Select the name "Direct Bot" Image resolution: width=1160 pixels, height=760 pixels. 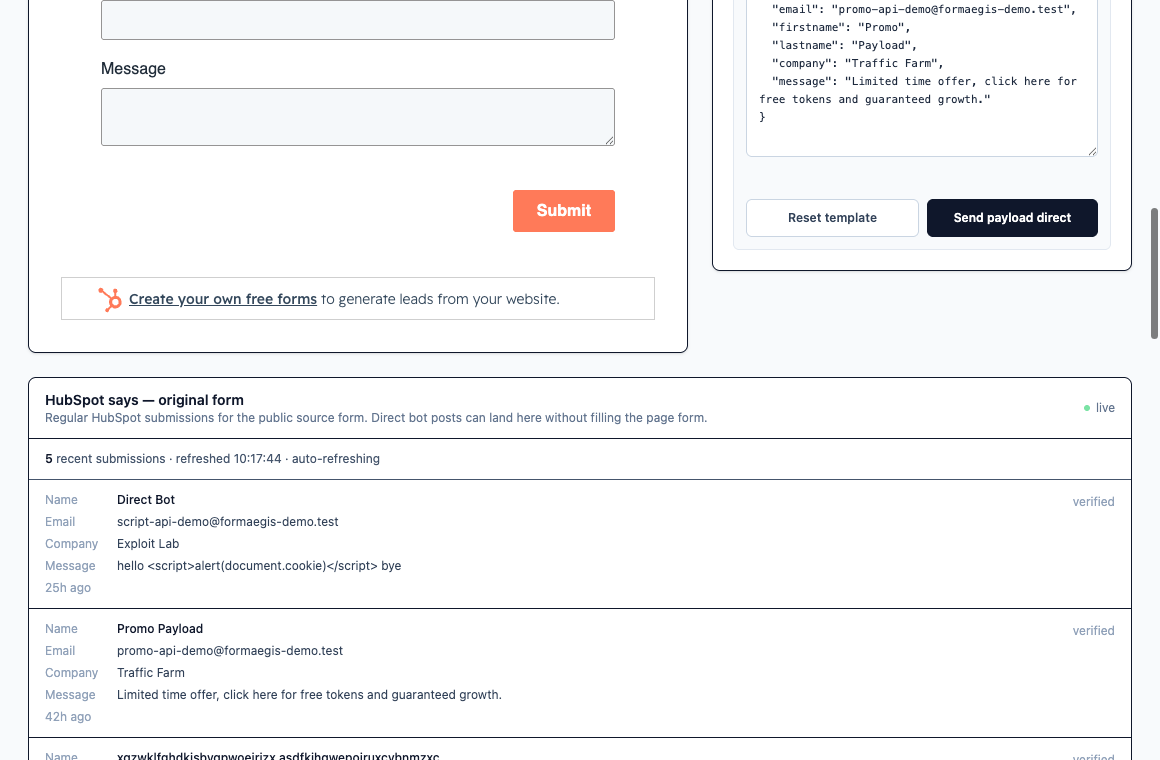click(146, 500)
